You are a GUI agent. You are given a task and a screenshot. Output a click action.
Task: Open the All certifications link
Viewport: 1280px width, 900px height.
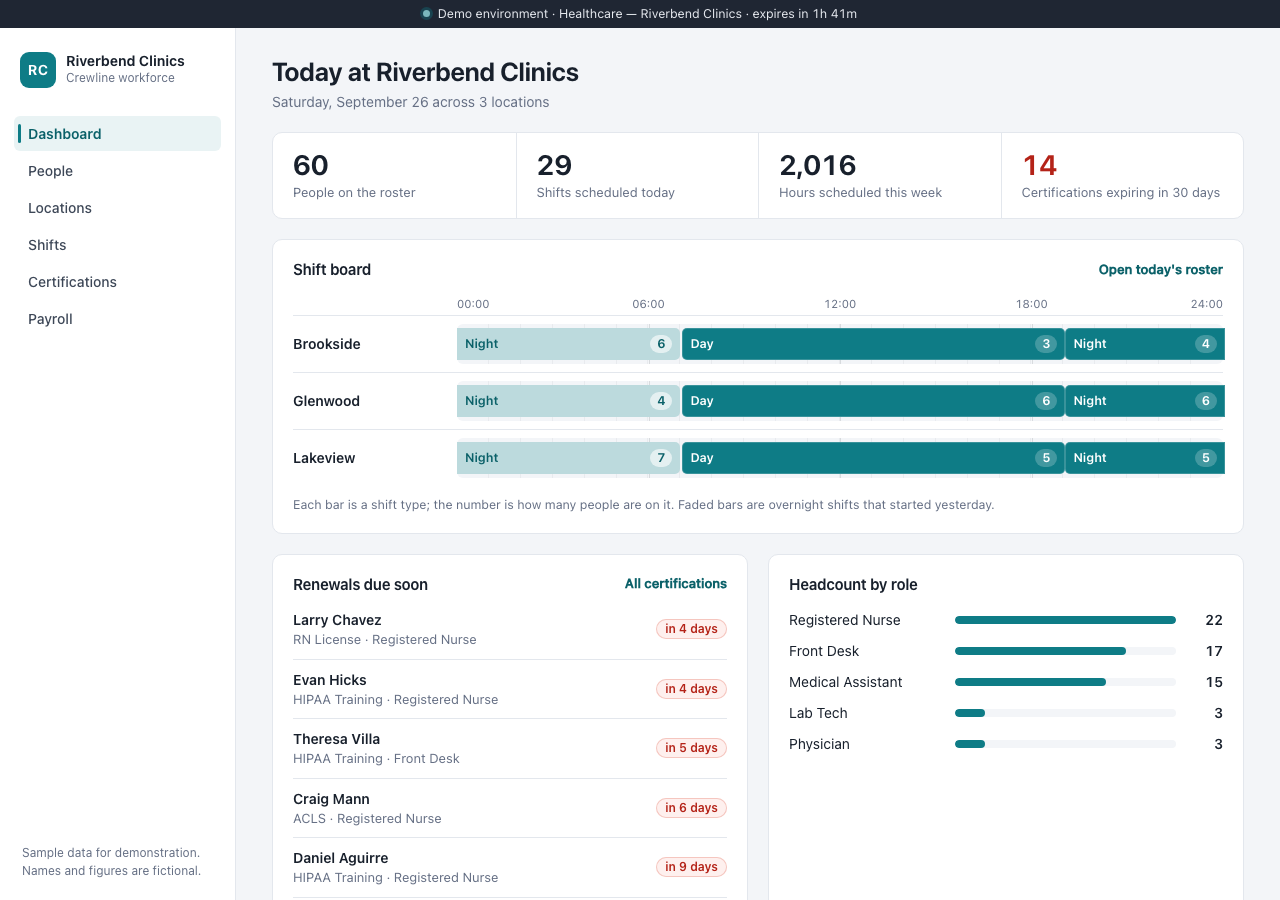pyautogui.click(x=676, y=584)
